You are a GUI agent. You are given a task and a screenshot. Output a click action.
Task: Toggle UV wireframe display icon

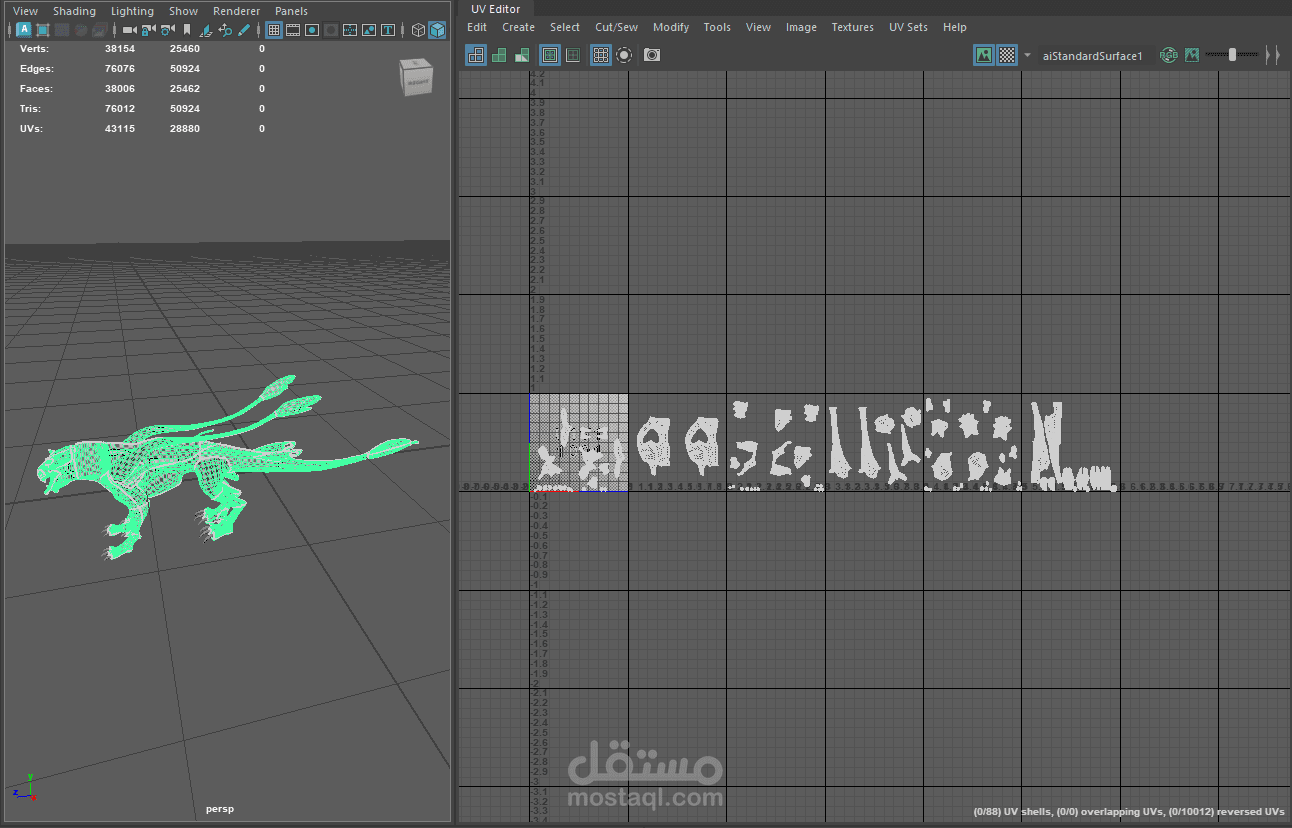[x=475, y=55]
